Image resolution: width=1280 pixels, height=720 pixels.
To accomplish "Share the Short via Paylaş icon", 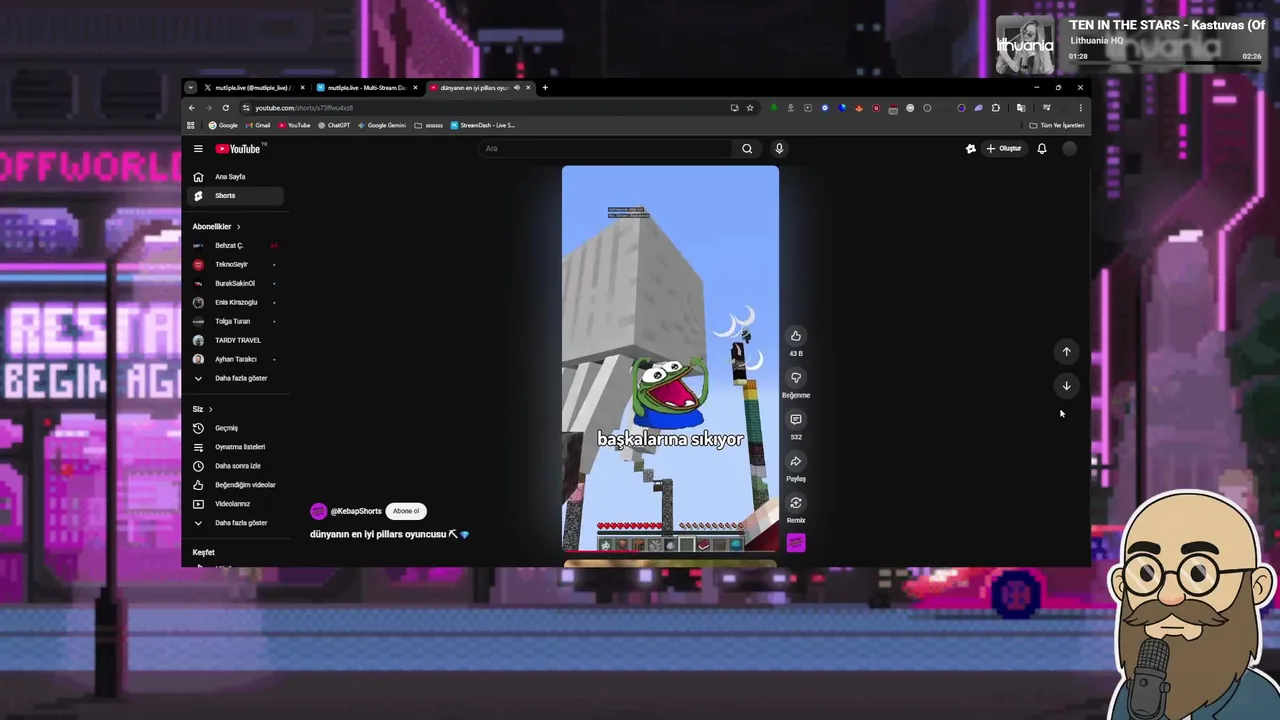I will click(x=796, y=462).
